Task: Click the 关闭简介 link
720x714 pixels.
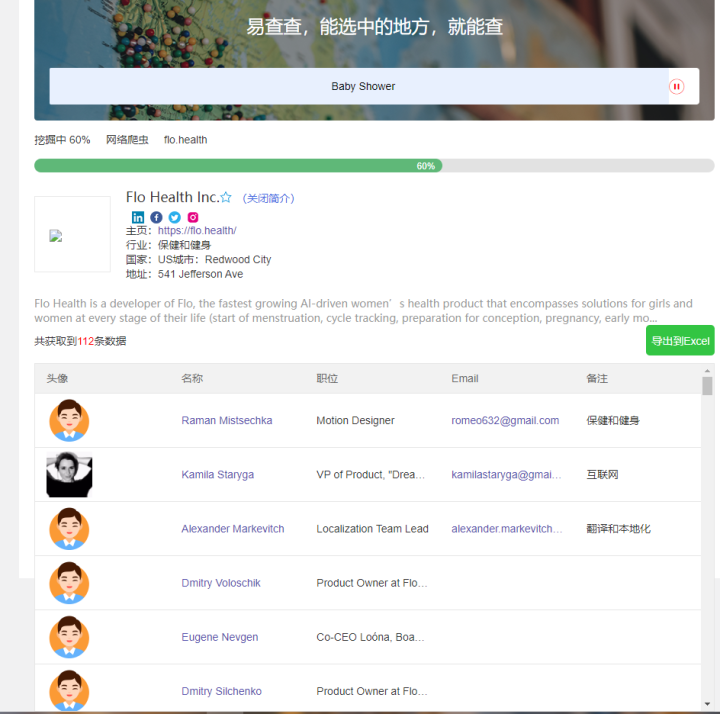Action: [x=269, y=198]
